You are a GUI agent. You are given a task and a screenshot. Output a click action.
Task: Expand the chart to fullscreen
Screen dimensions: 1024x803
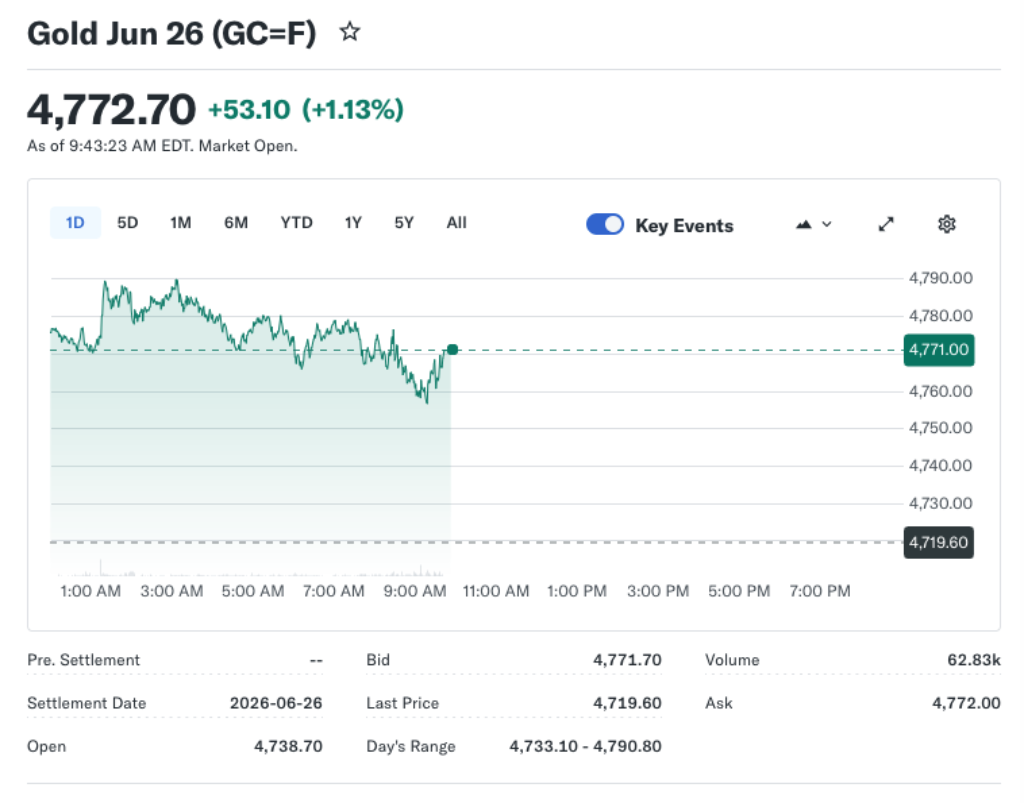click(886, 224)
